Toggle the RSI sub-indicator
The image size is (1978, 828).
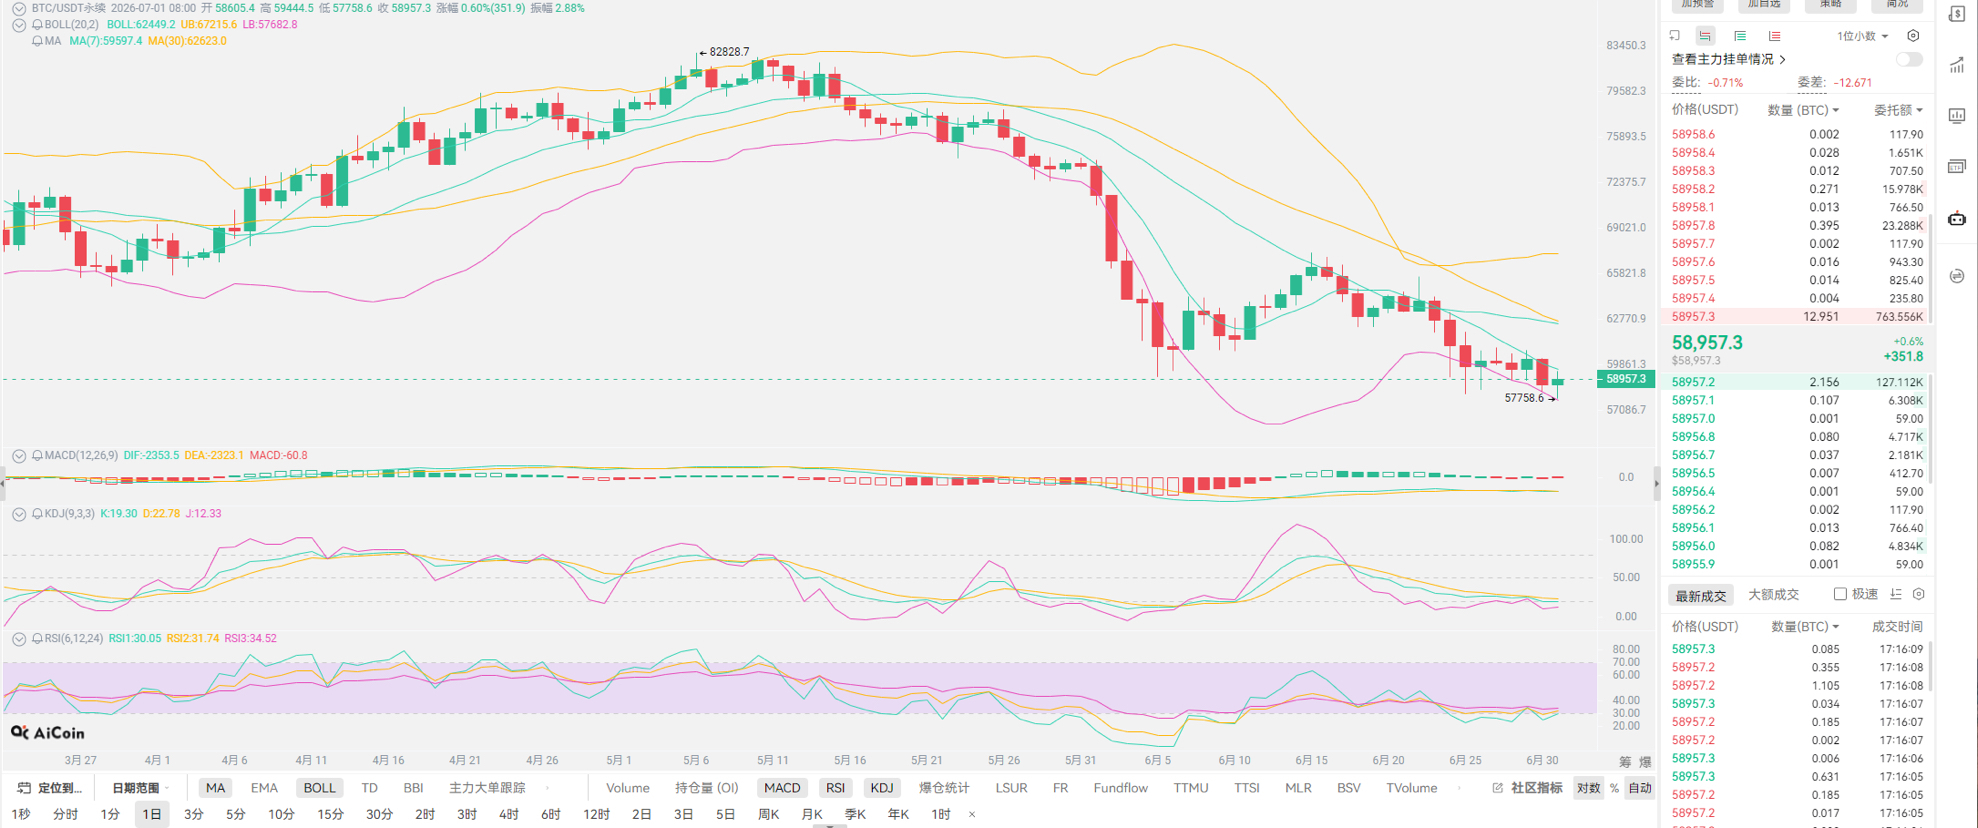(x=835, y=788)
